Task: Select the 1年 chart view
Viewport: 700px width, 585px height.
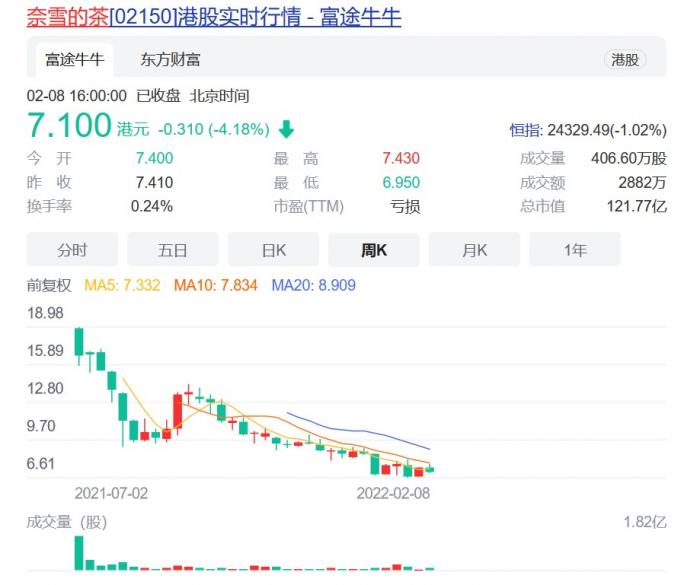Action: point(575,250)
